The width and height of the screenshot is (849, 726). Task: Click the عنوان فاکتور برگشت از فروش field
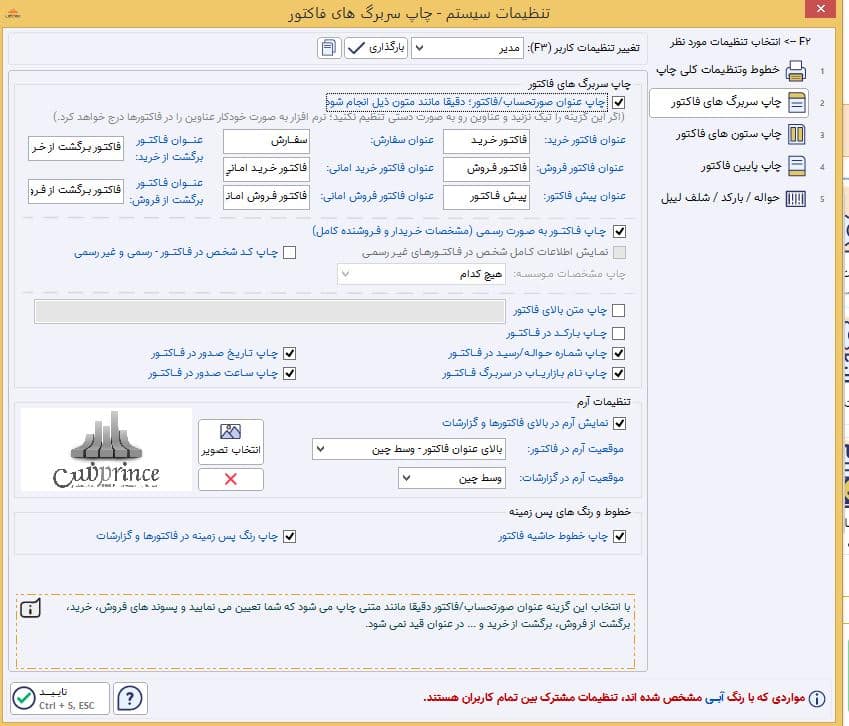coord(76,191)
